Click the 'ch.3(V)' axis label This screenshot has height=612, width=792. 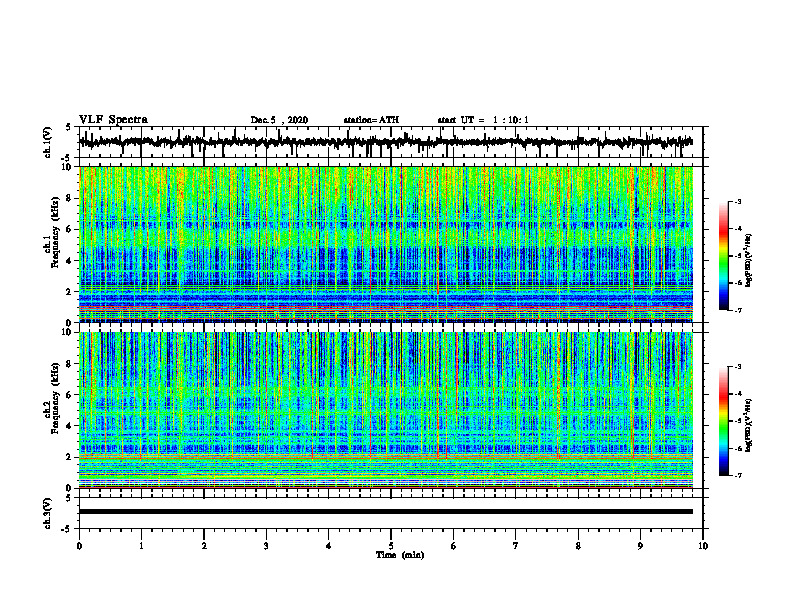[47, 514]
